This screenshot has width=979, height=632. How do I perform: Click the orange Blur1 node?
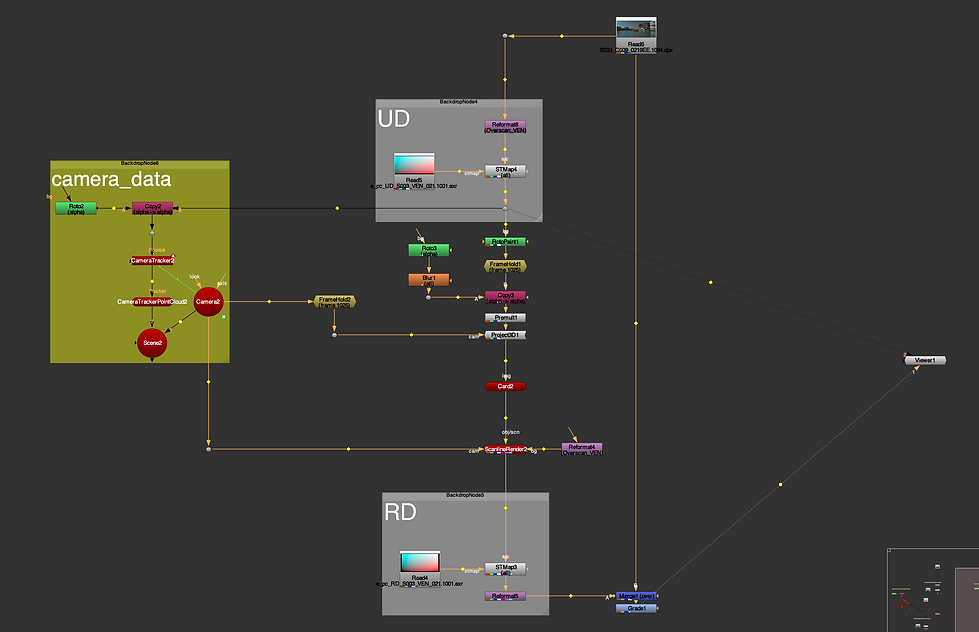click(429, 280)
